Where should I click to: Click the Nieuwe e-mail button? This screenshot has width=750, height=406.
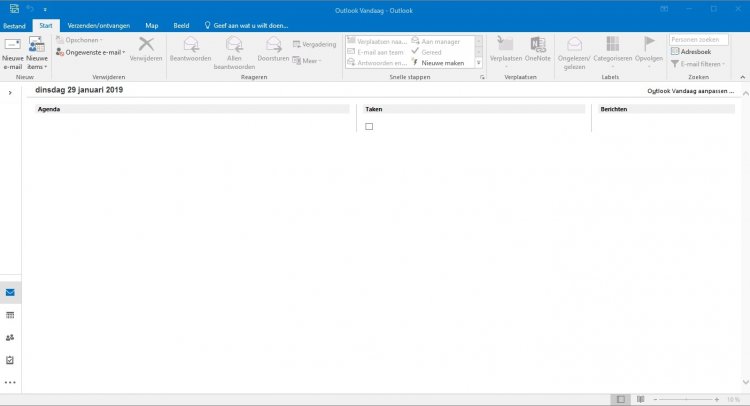tap(12, 52)
